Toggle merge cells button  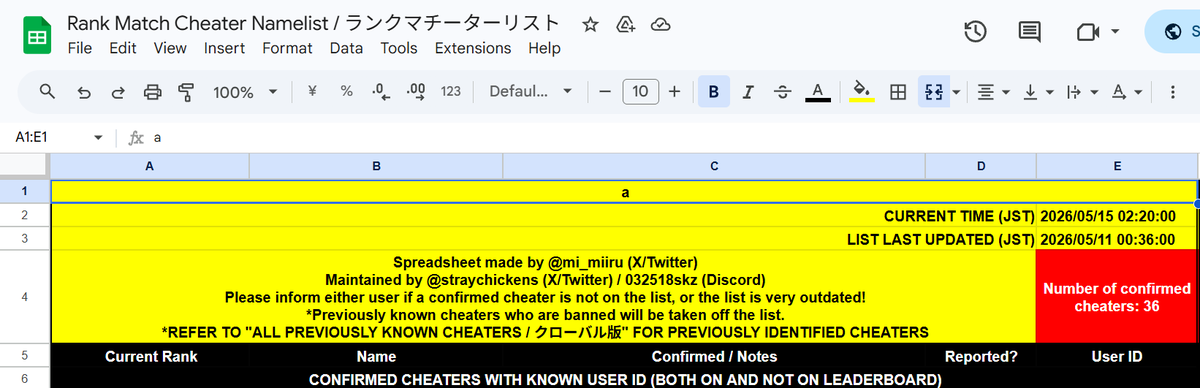pos(934,92)
